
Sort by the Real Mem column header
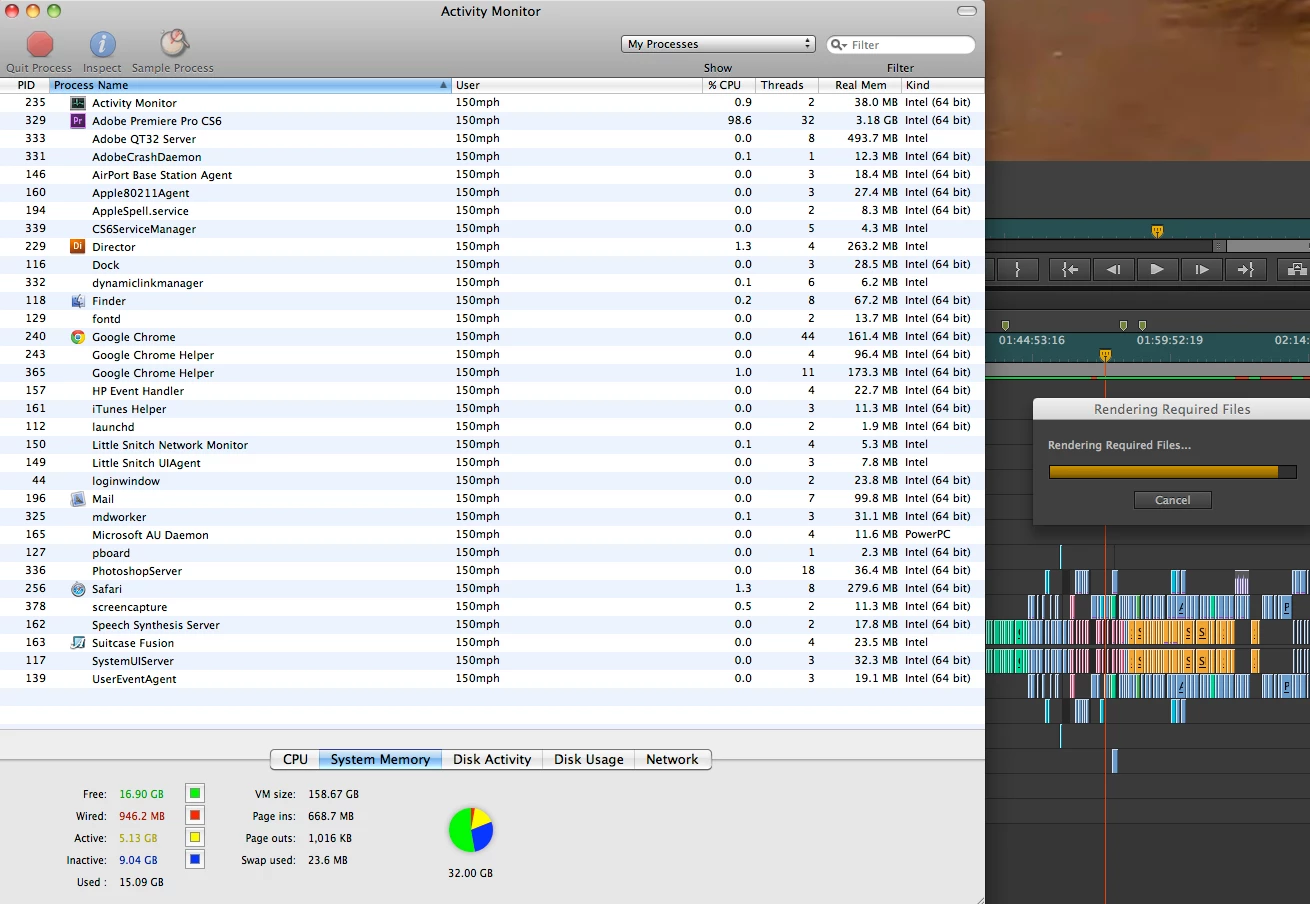click(x=860, y=85)
